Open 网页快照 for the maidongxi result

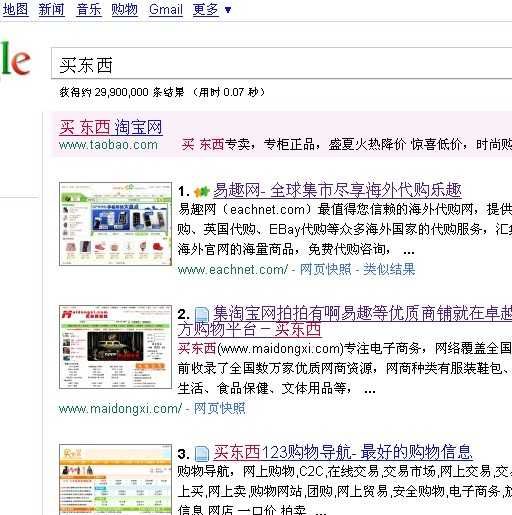[x=220, y=408]
